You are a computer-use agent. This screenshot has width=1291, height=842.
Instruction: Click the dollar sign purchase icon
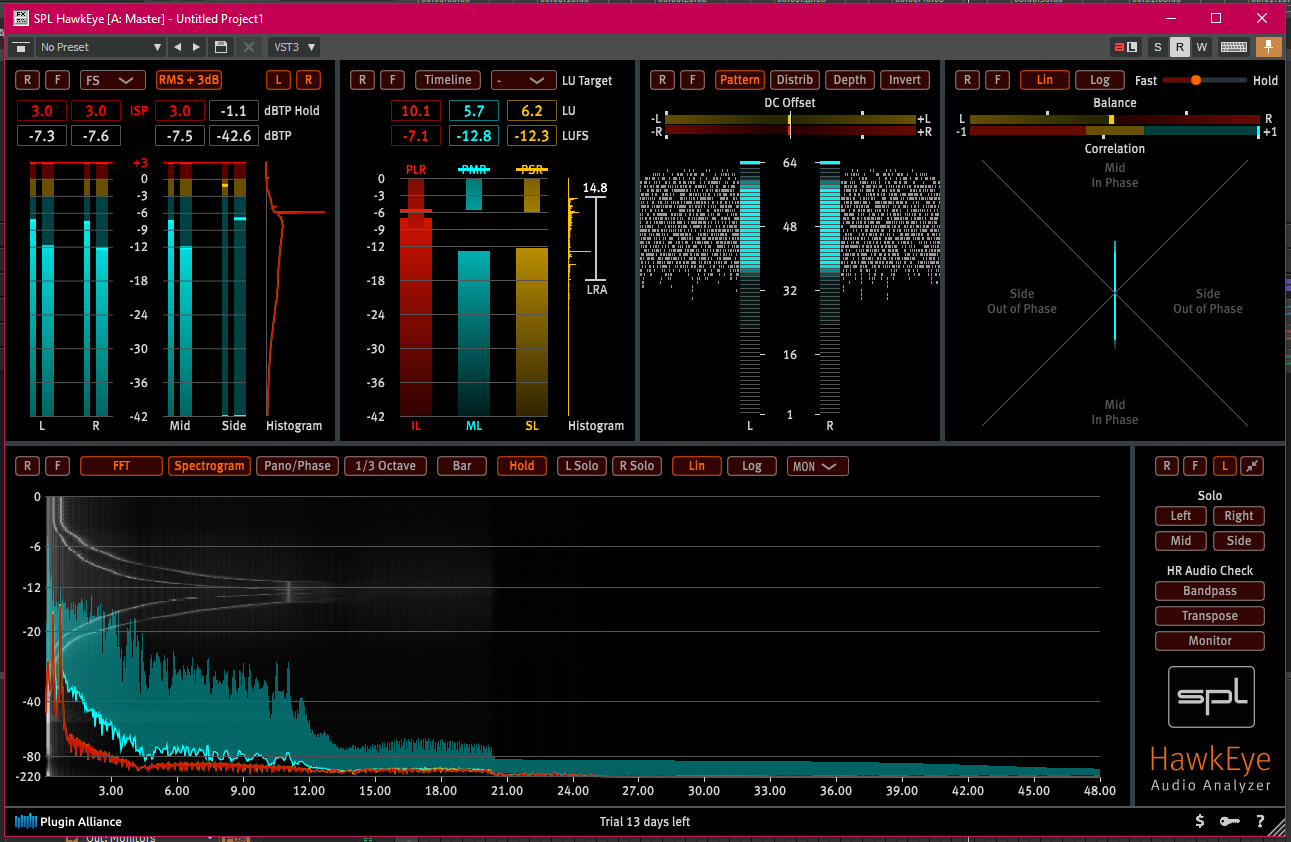[x=1200, y=821]
